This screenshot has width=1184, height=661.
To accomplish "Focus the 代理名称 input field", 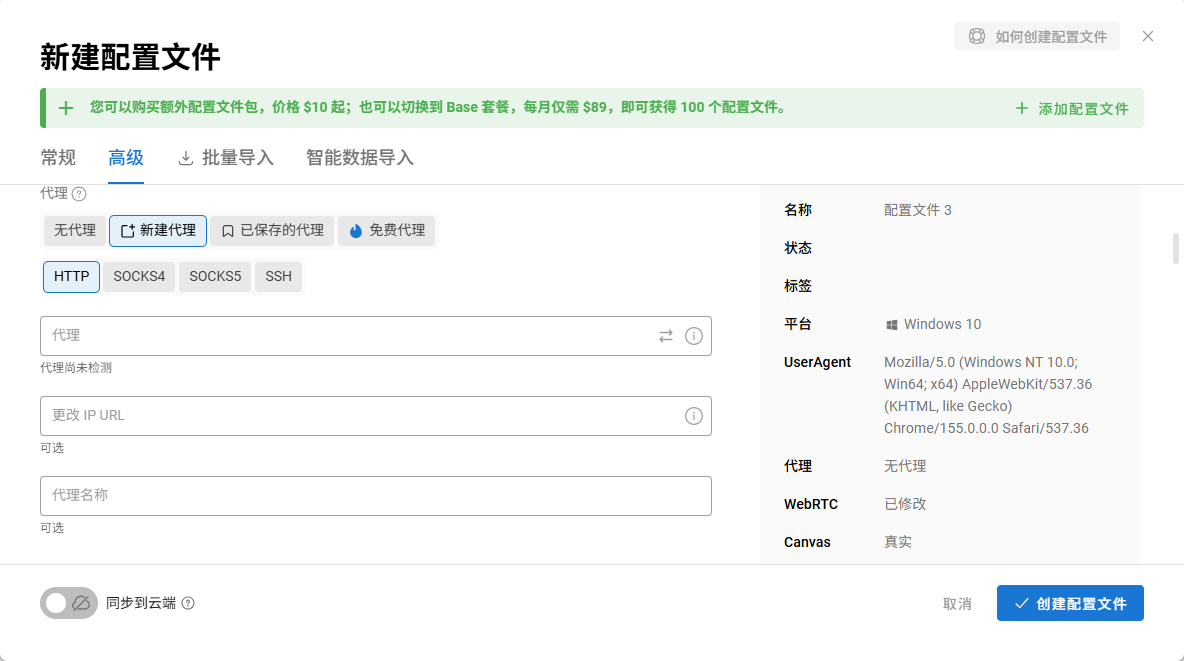I will coord(376,496).
